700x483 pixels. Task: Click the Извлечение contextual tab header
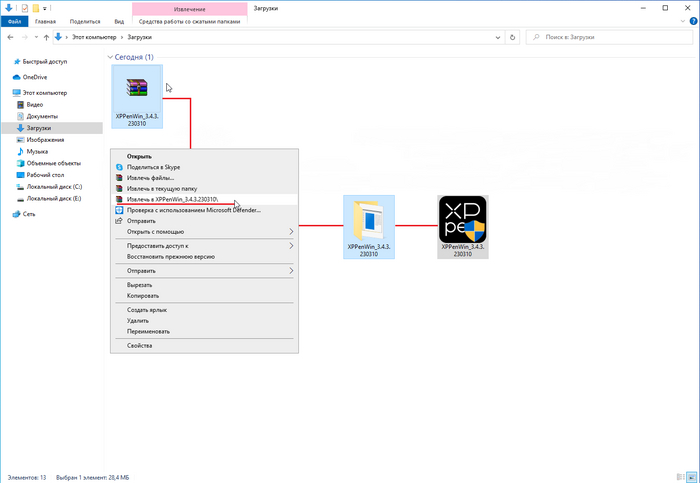tap(190, 9)
